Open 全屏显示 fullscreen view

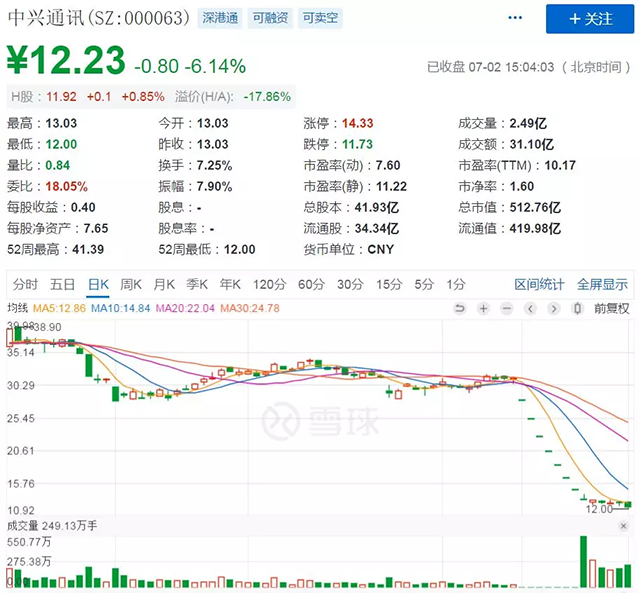[602, 284]
